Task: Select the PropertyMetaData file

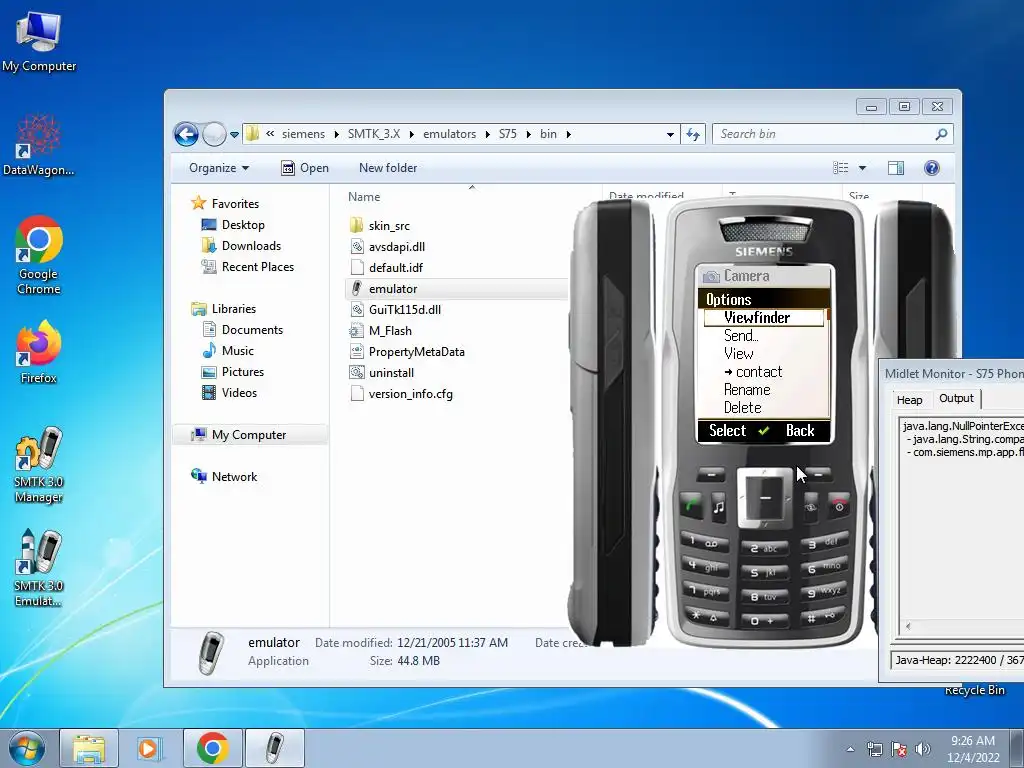Action: point(408,351)
